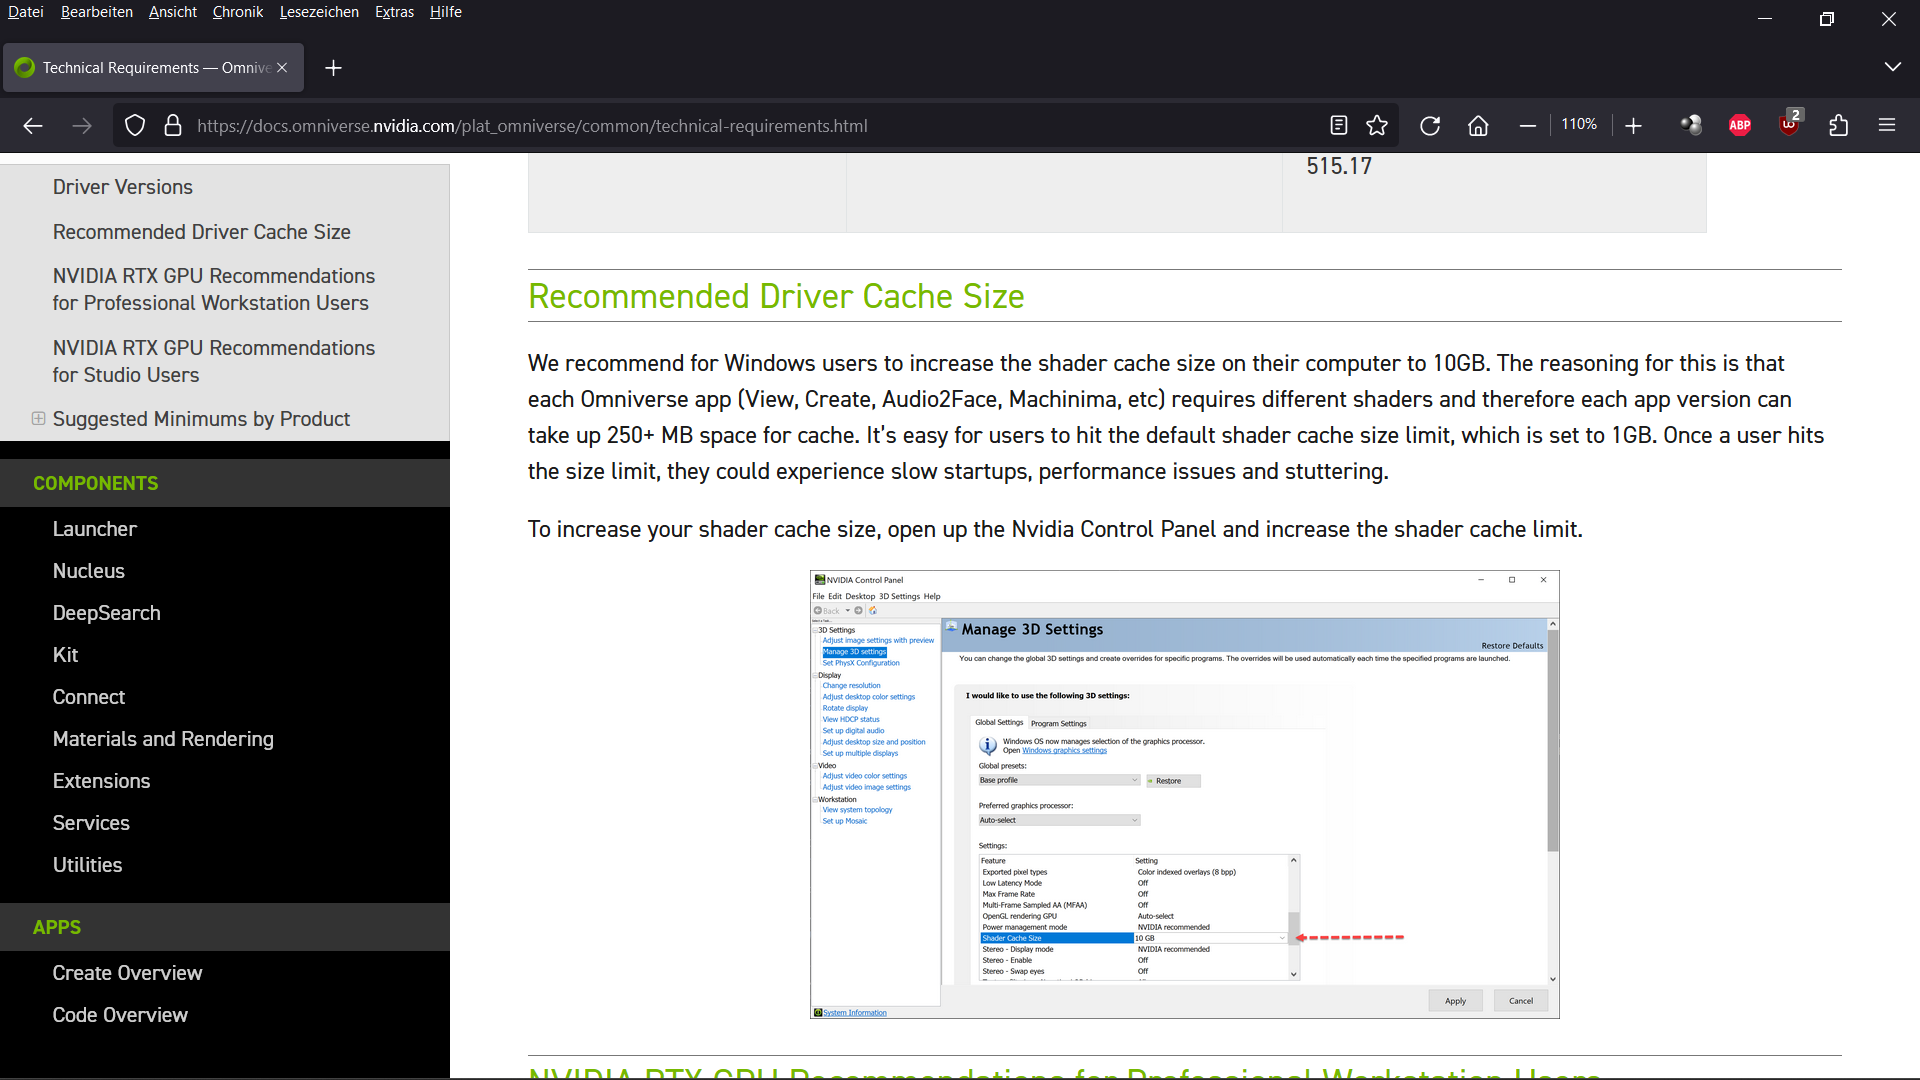Select 'Nucleus' under Components
The image size is (1920, 1080).
point(89,571)
